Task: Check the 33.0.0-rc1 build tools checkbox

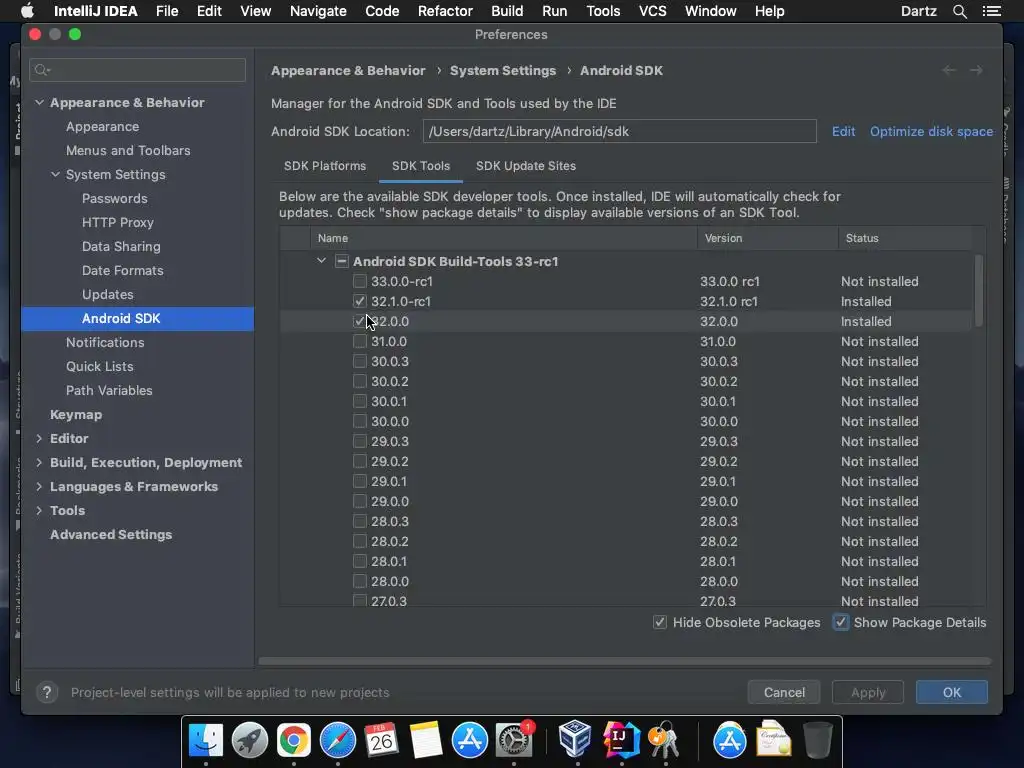Action: click(x=360, y=281)
